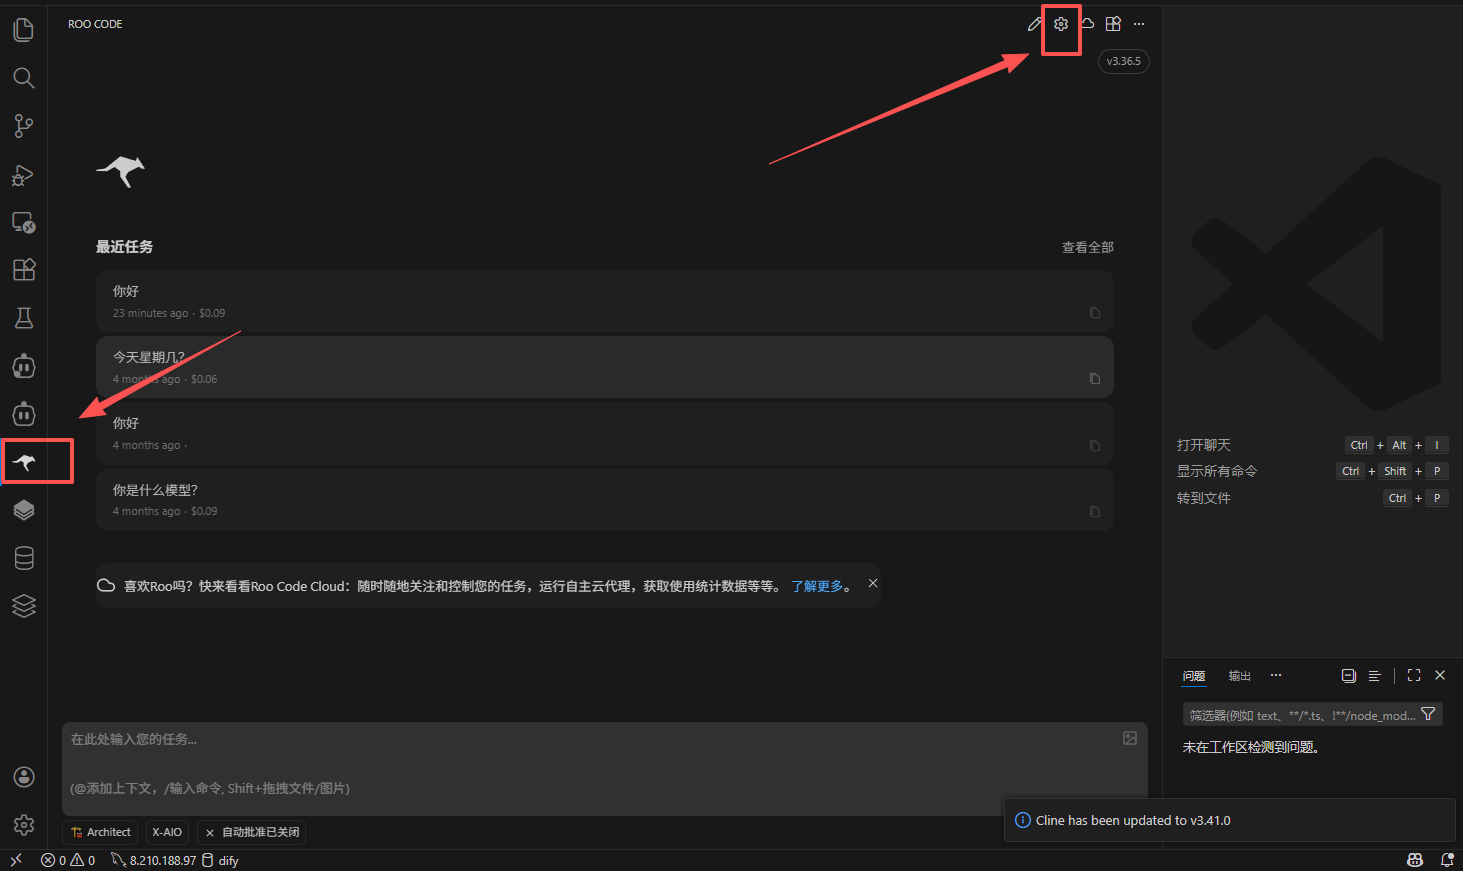Switch to the 输出 Output tab
The image size is (1463, 871).
[x=1239, y=675]
